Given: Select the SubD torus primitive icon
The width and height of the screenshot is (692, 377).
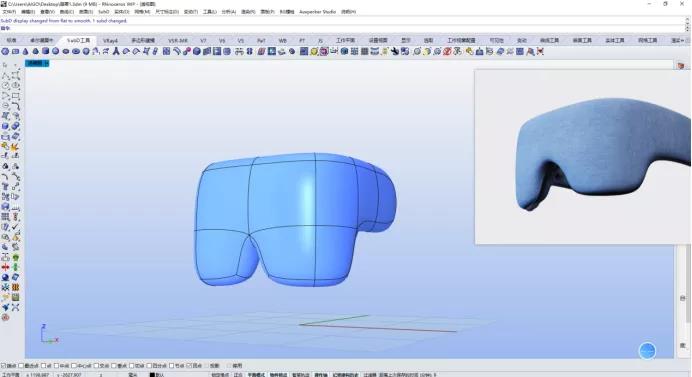Looking at the screenshot, I should [x=76, y=52].
